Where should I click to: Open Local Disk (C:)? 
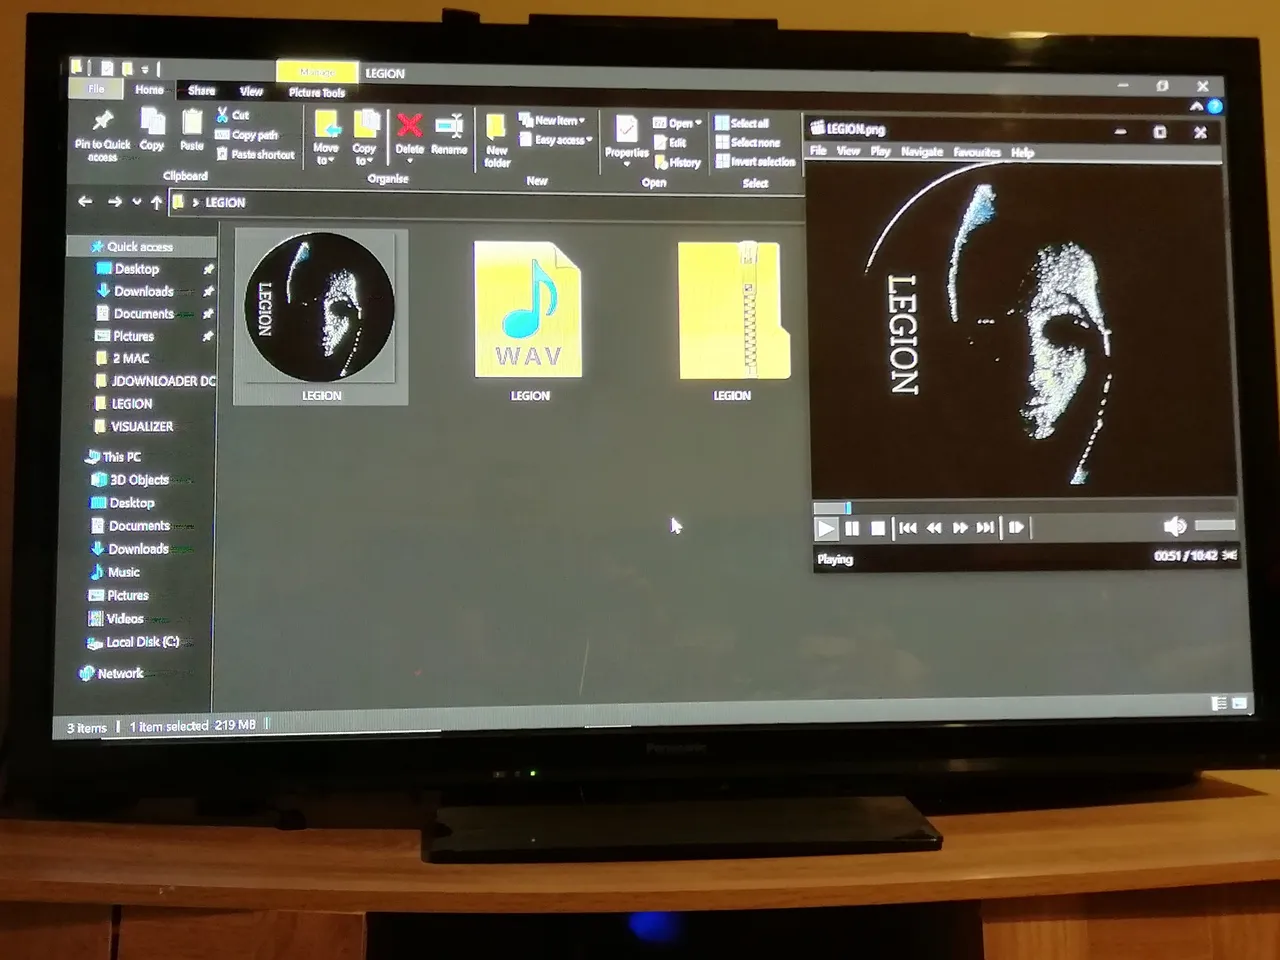(142, 642)
